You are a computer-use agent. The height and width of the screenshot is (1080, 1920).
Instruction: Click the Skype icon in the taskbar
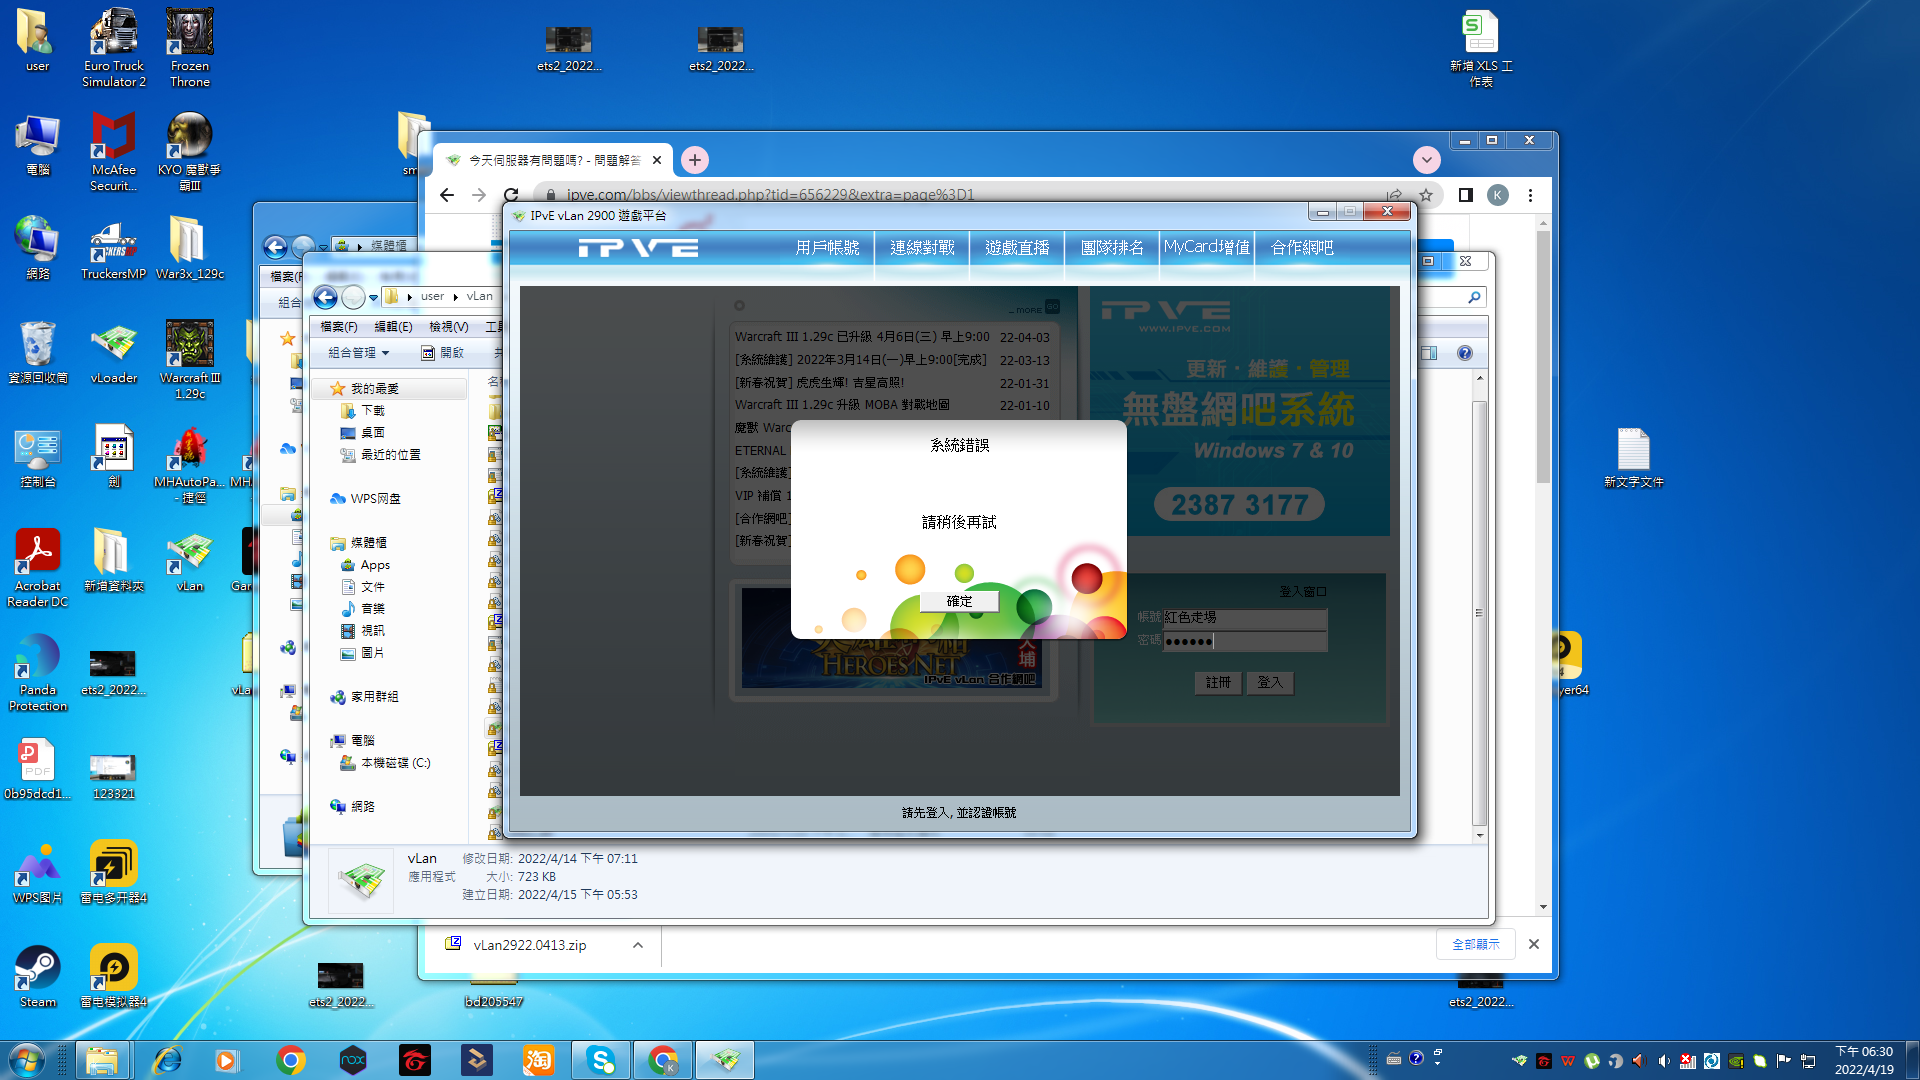pyautogui.click(x=601, y=1060)
